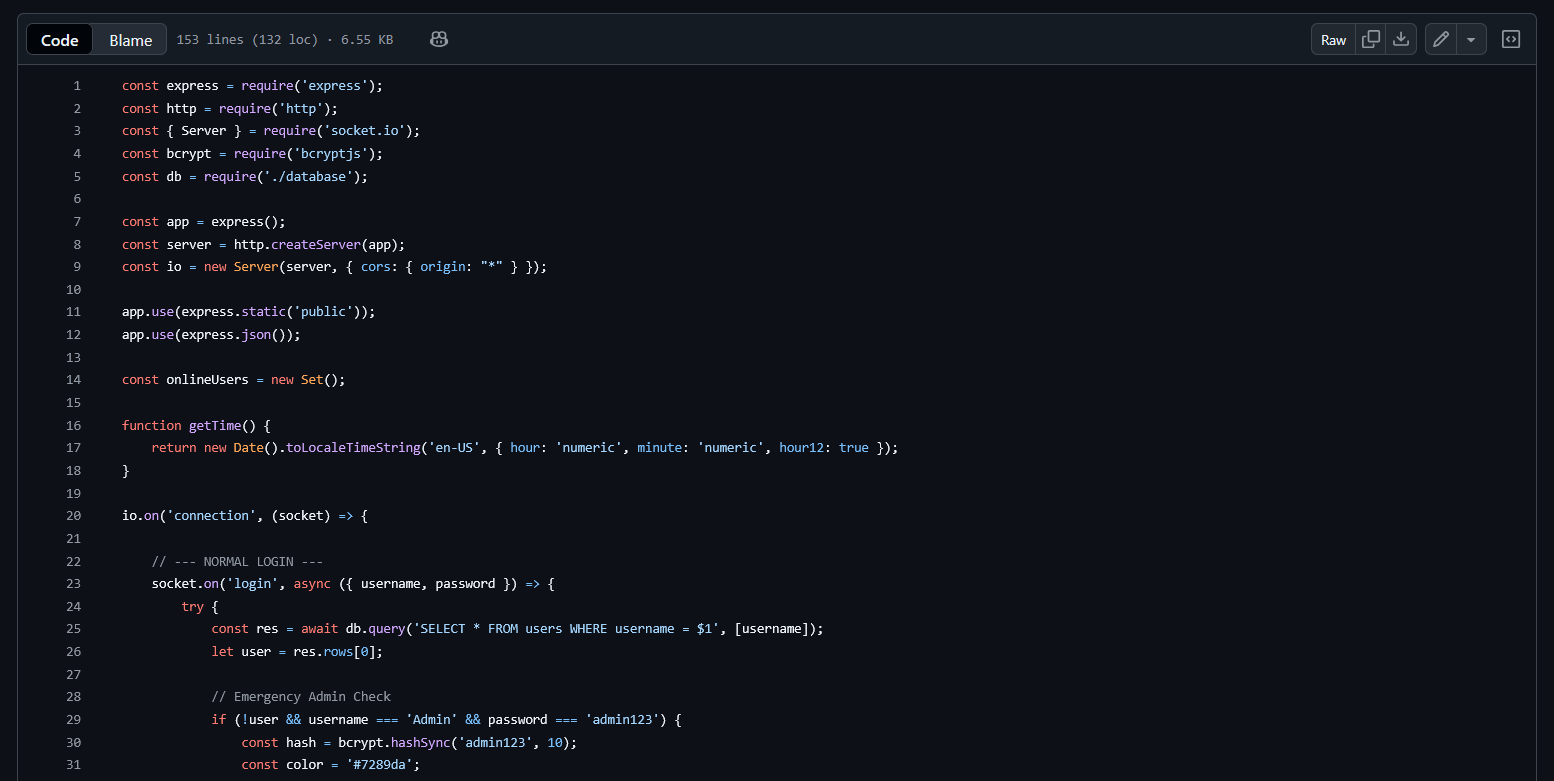This screenshot has height=781, width=1554.
Task: Highlight line 20 via its number
Action: point(73,516)
